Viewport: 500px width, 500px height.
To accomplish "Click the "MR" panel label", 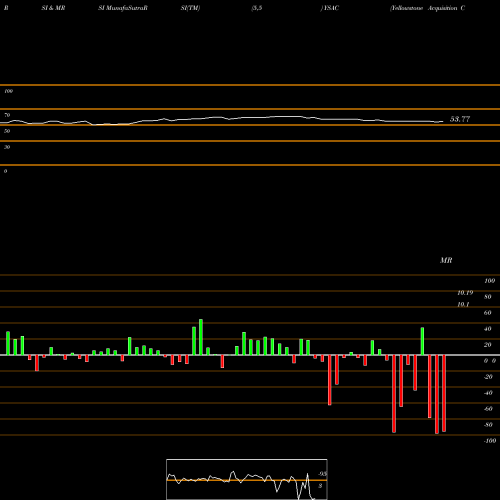I will (446, 260).
